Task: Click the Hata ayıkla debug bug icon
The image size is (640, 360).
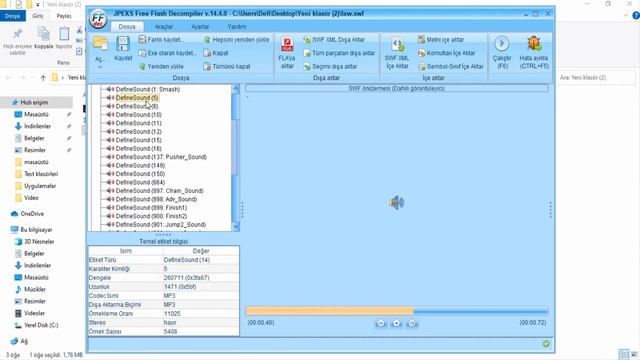Action: pyautogui.click(x=534, y=43)
